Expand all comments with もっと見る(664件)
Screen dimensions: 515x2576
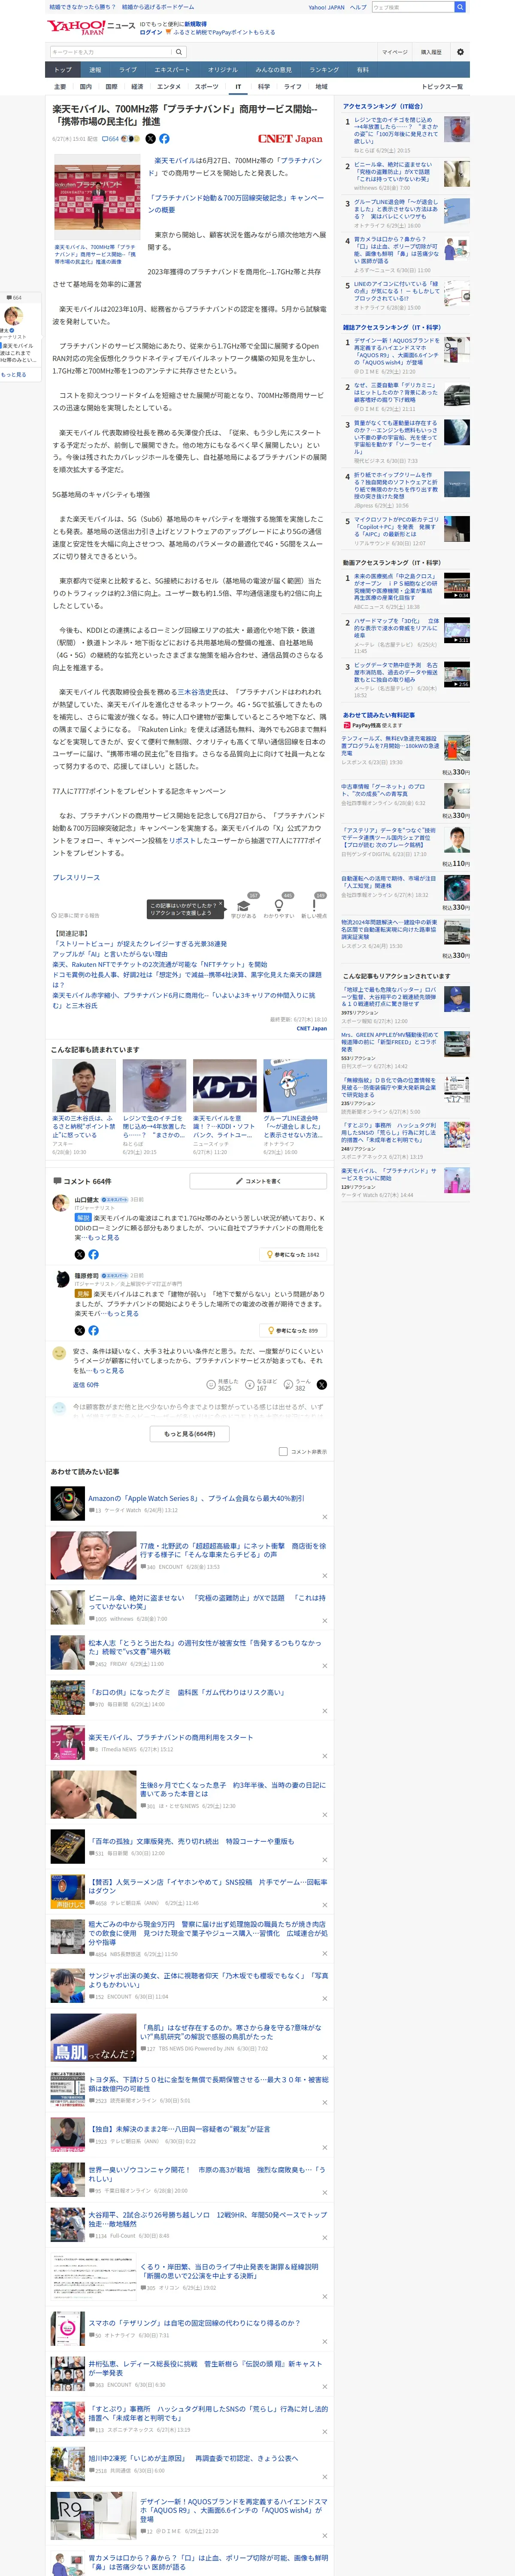pos(190,1433)
